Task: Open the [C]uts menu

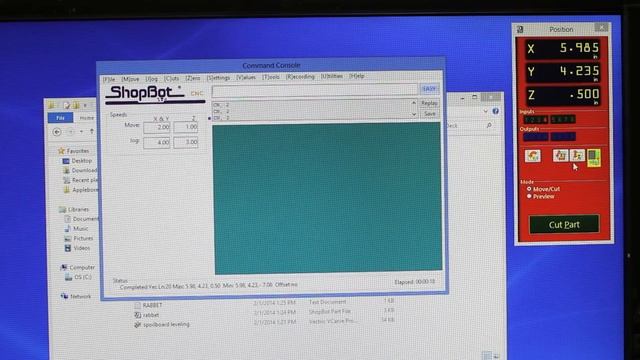Action: click(172, 78)
